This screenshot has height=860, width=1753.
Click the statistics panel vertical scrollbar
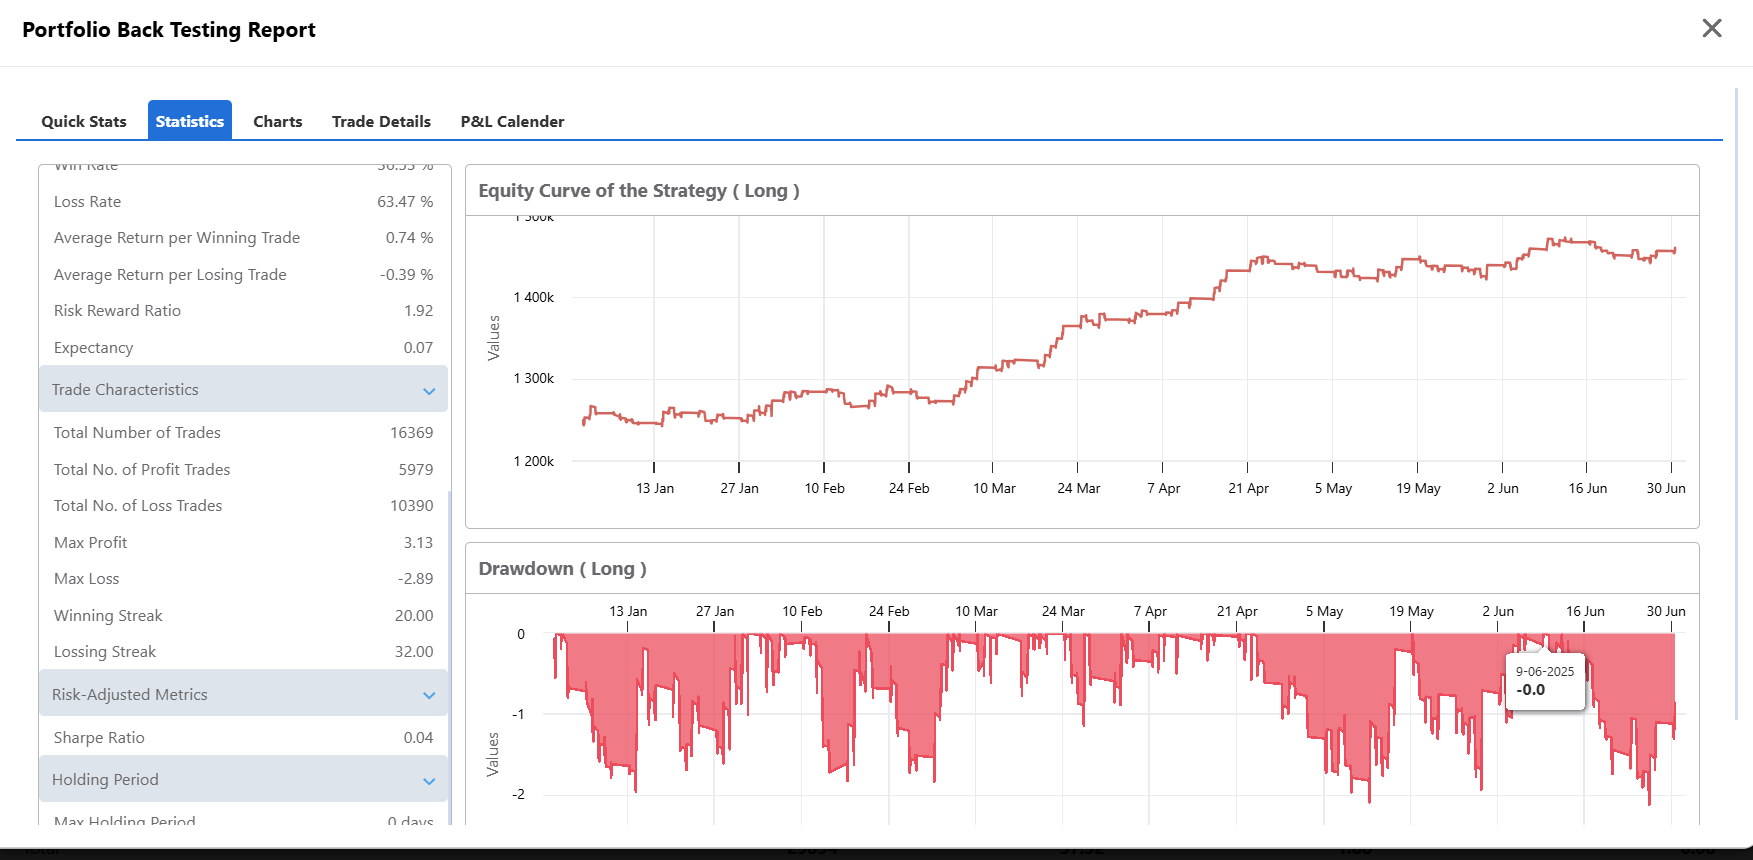tap(450, 657)
